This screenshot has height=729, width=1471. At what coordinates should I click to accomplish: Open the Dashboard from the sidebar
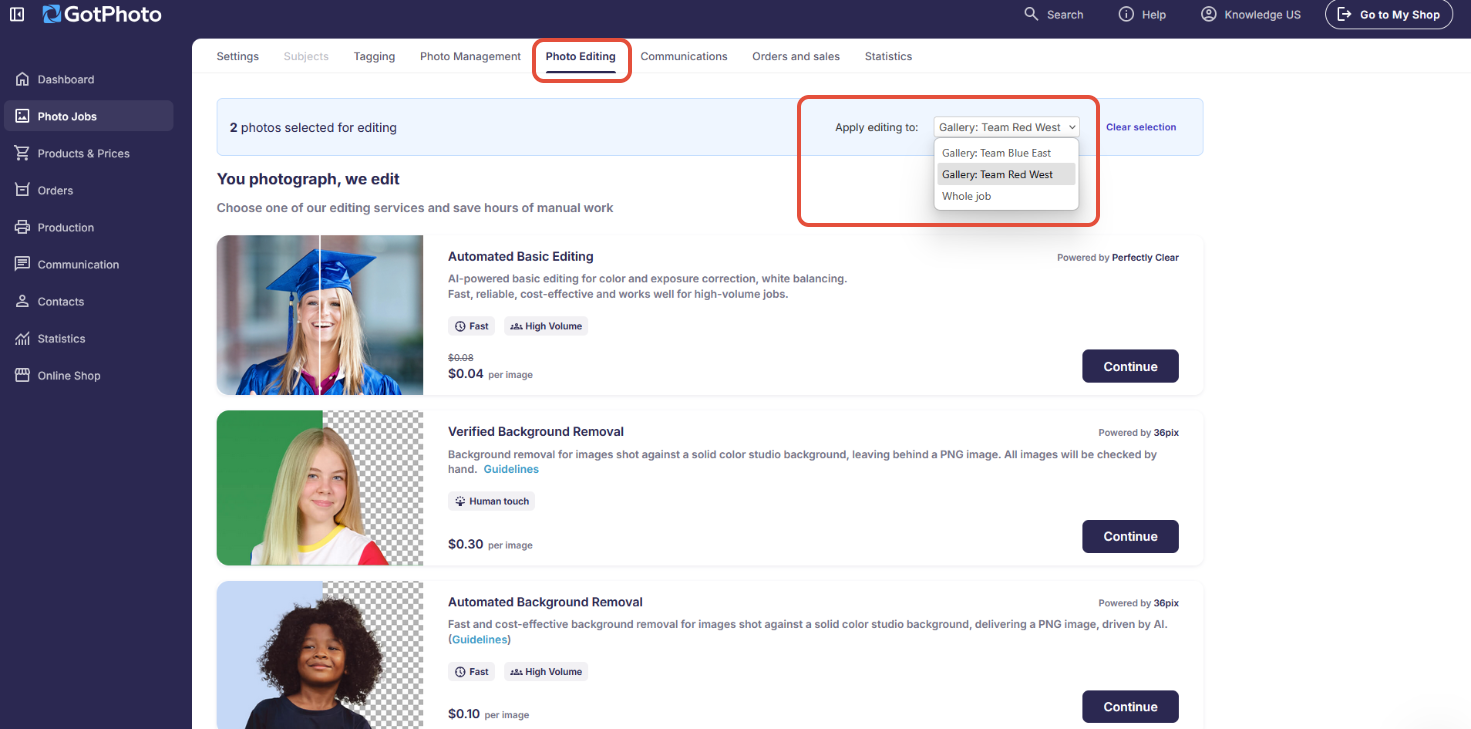67,79
